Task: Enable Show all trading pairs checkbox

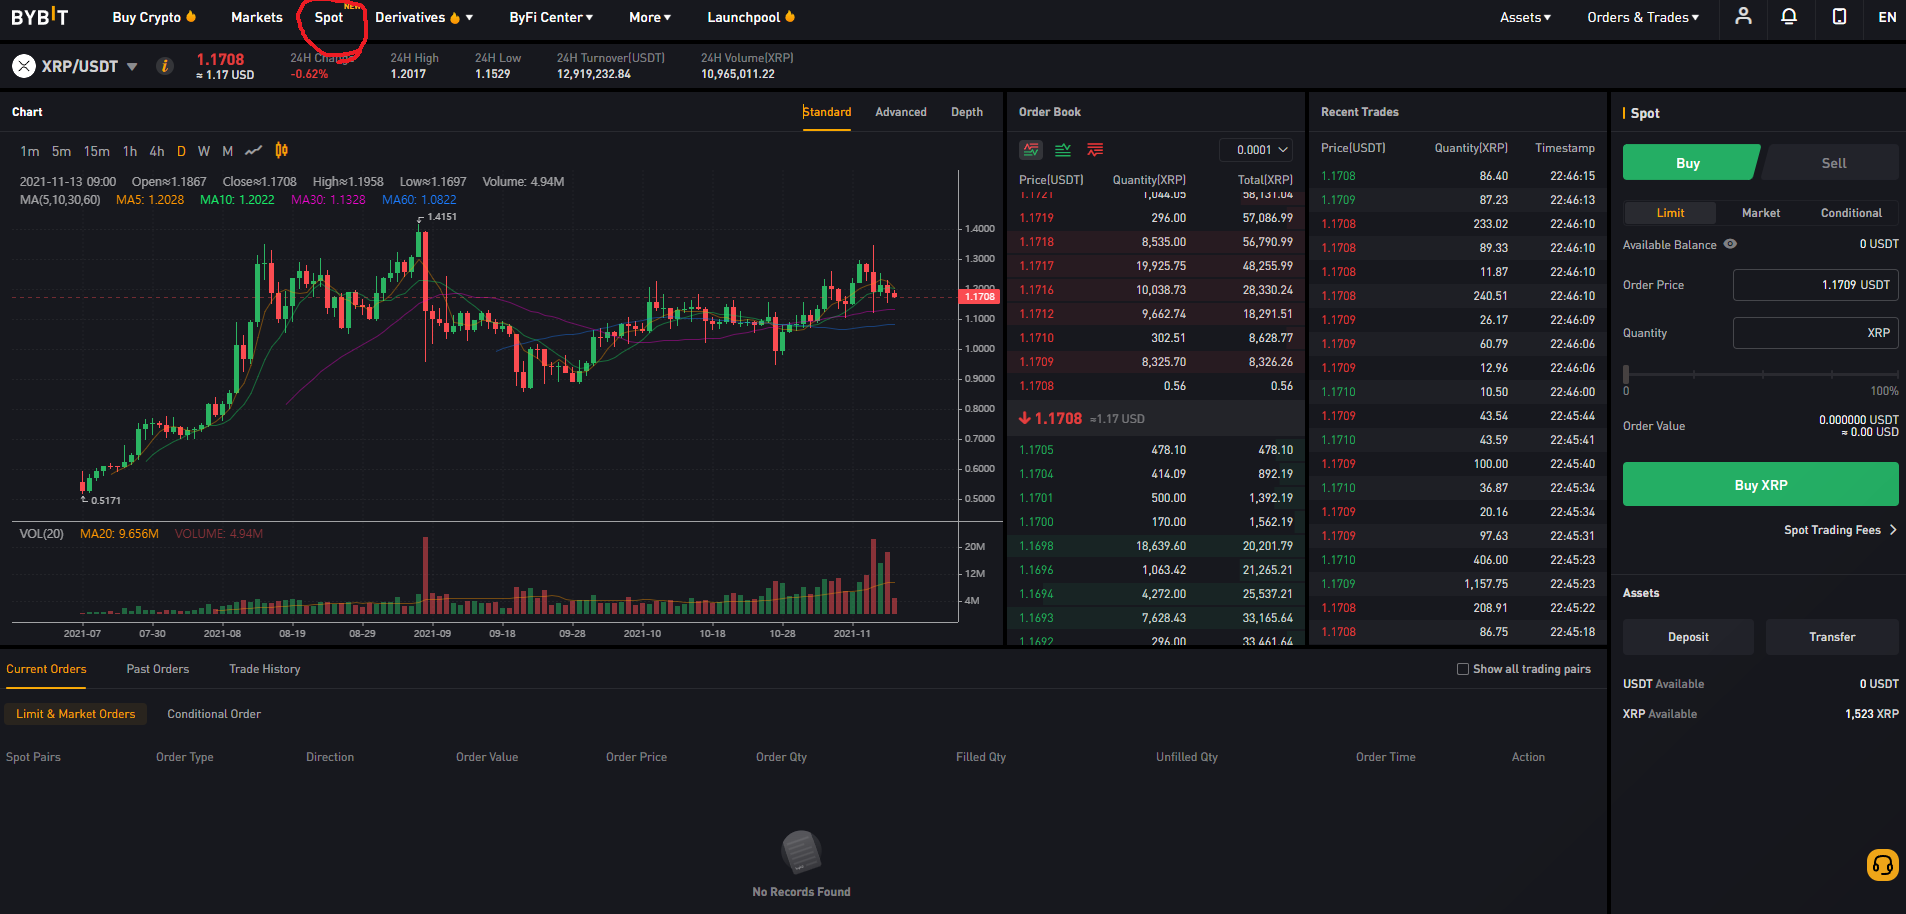Action: 1463,669
